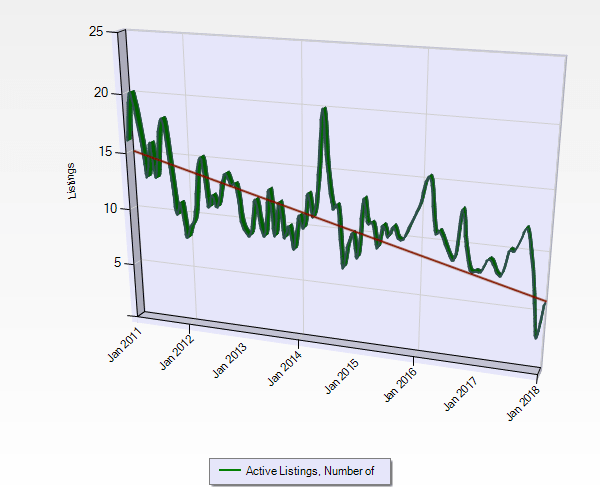Screen dimensions: 600x500
Task: Click the lowest green line dip near 2018
Action: pyautogui.click(x=536, y=337)
